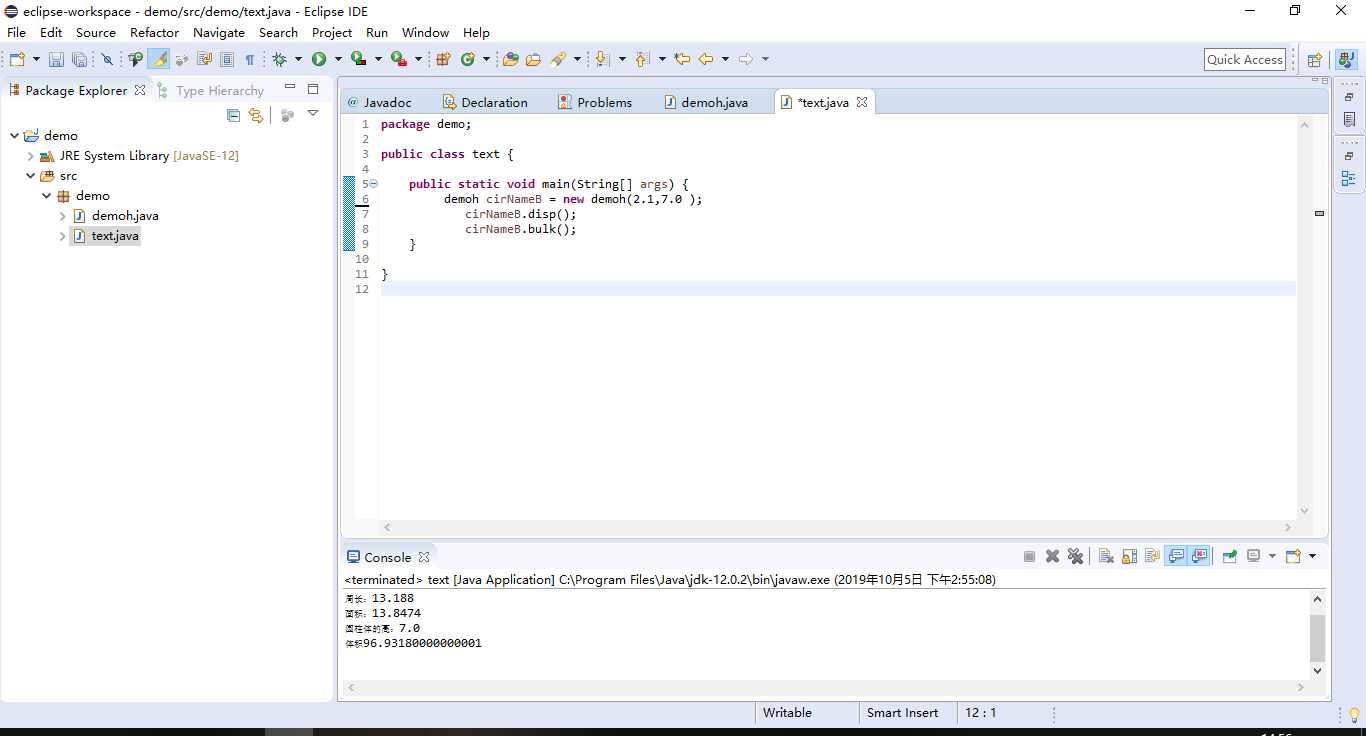
Task: Click the New Java Class icon
Action: [x=468, y=59]
